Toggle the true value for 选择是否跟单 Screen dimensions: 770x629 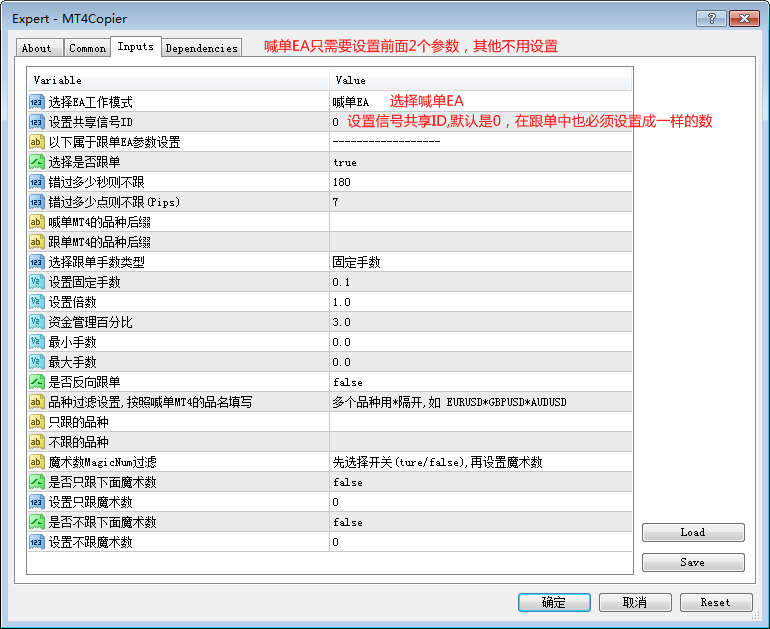[x=345, y=163]
